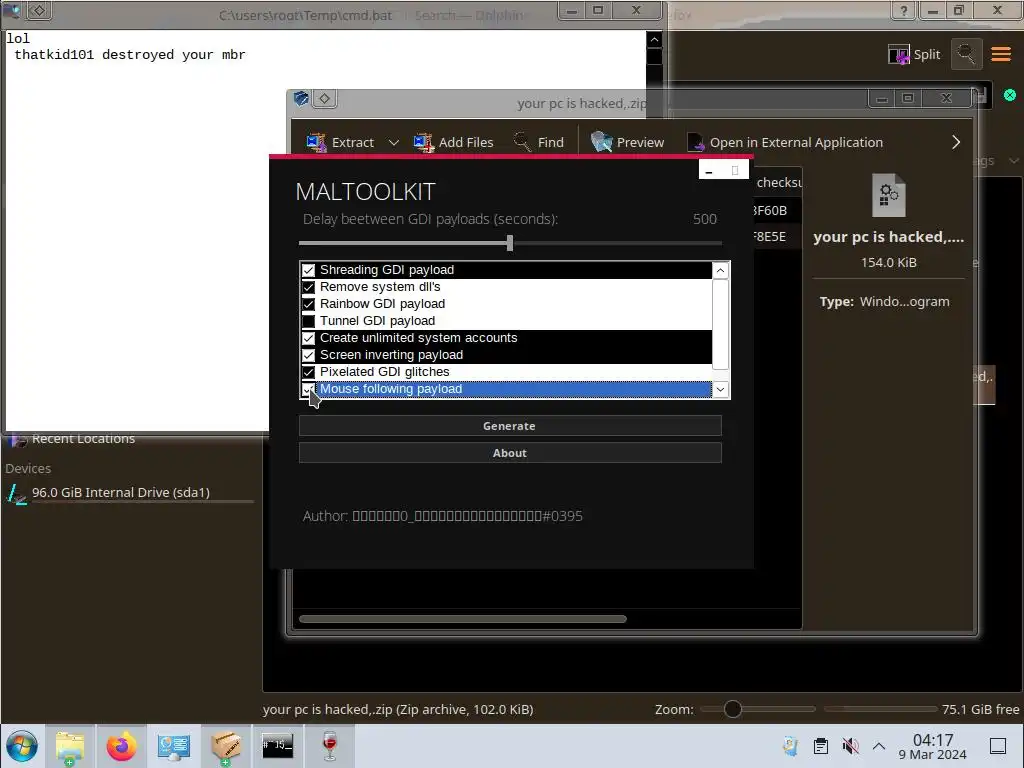The height and width of the screenshot is (768, 1024).
Task: Click the taskbar clock 04:17
Action: 933,746
